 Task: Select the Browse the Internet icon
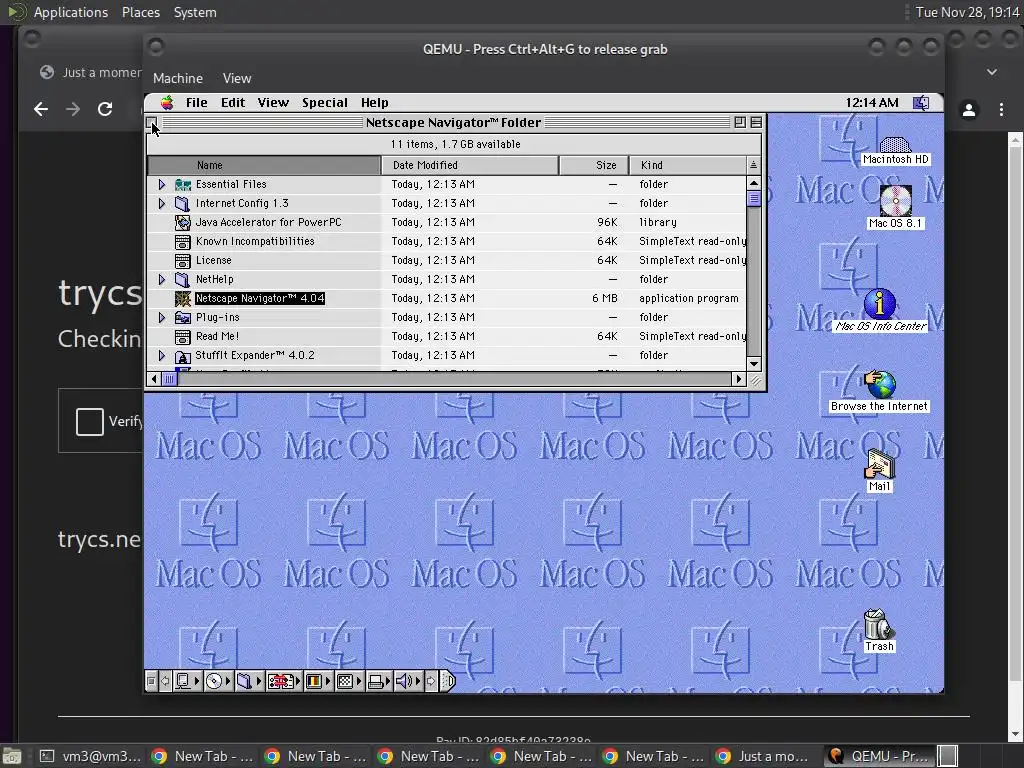(x=880, y=384)
